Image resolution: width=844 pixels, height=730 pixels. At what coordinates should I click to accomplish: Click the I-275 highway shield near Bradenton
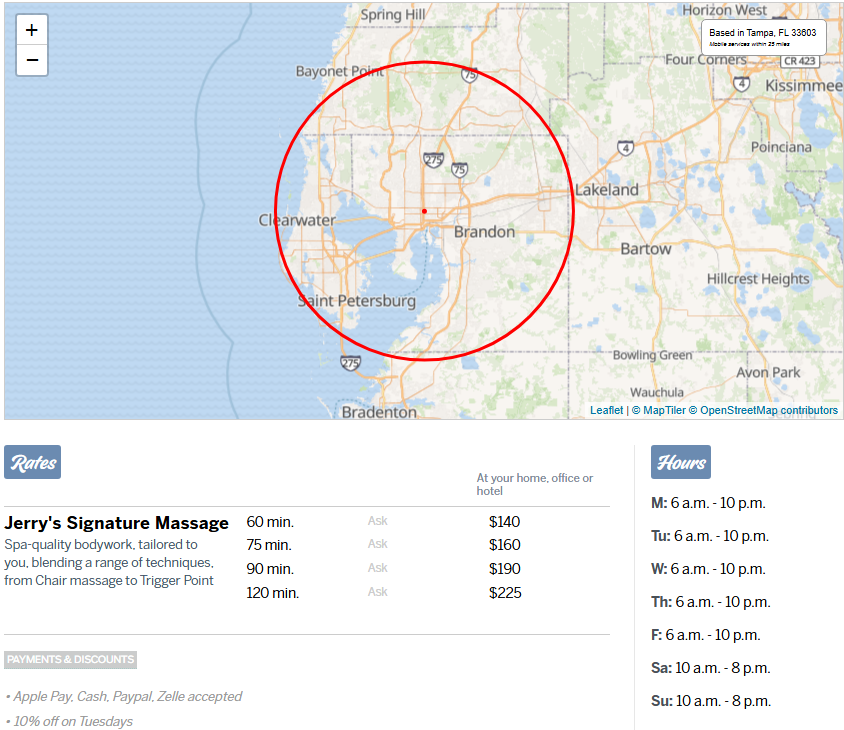click(350, 363)
